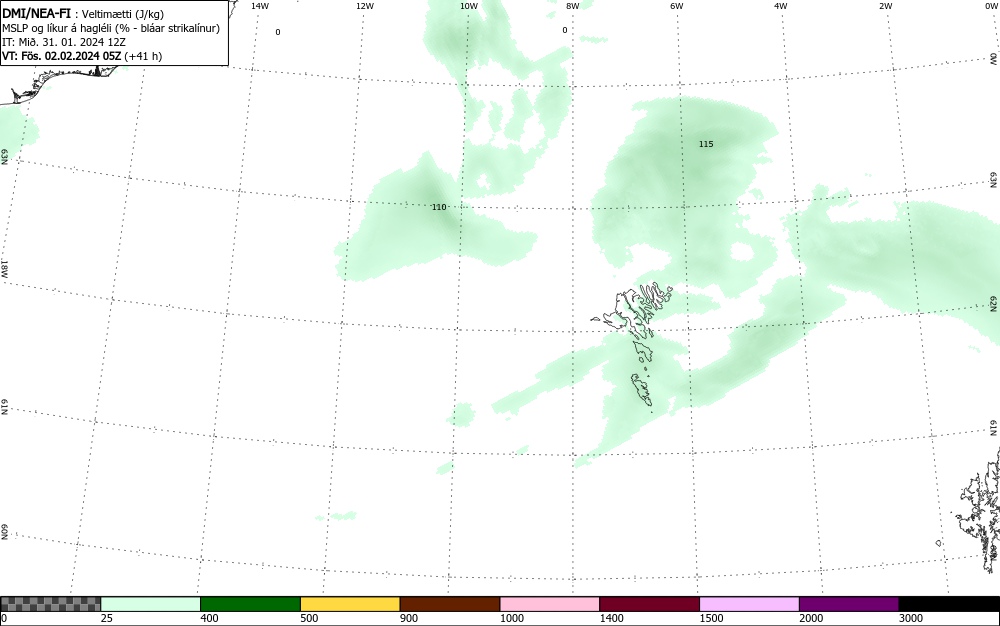The width and height of the screenshot is (1000, 626).
Task: Click the 10W longitude label
Action: 469,6
